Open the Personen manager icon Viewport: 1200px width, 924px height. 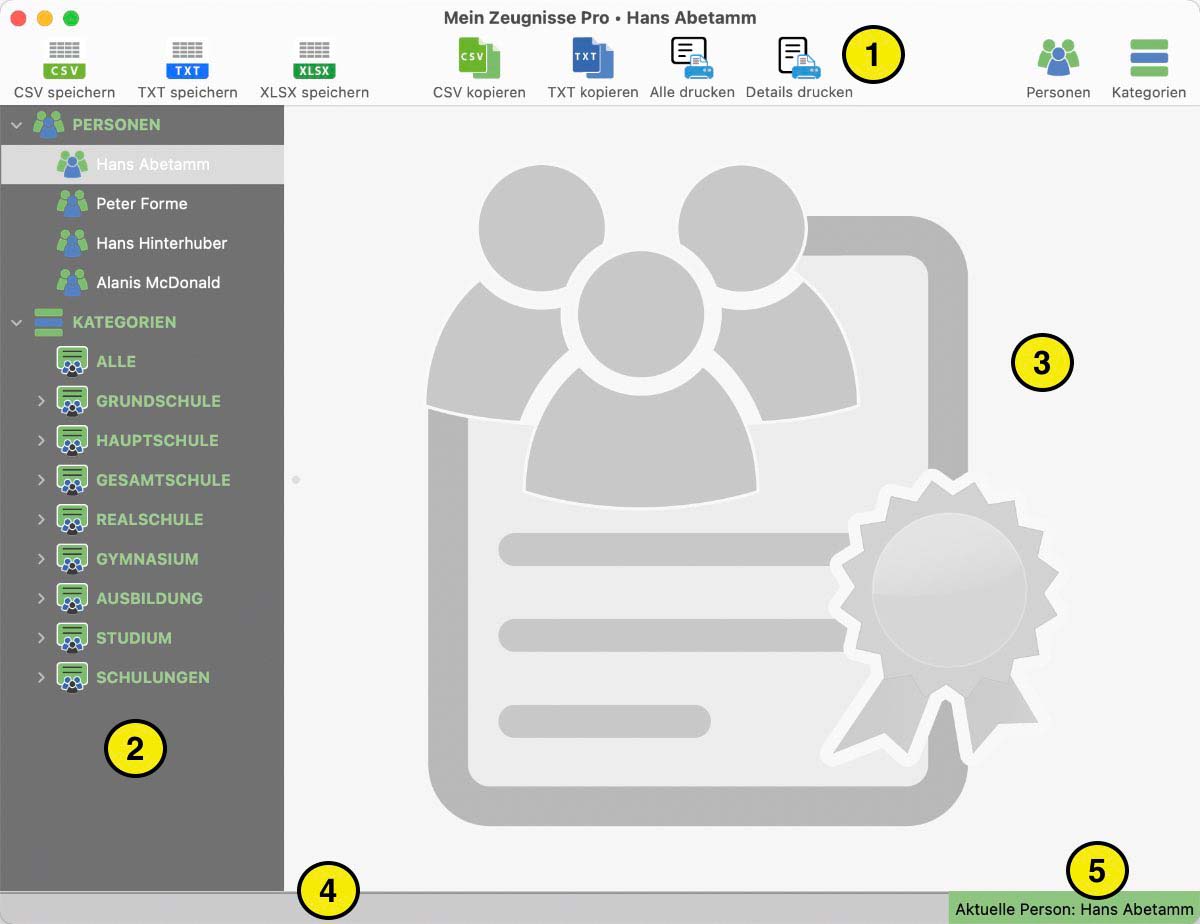click(x=1057, y=58)
